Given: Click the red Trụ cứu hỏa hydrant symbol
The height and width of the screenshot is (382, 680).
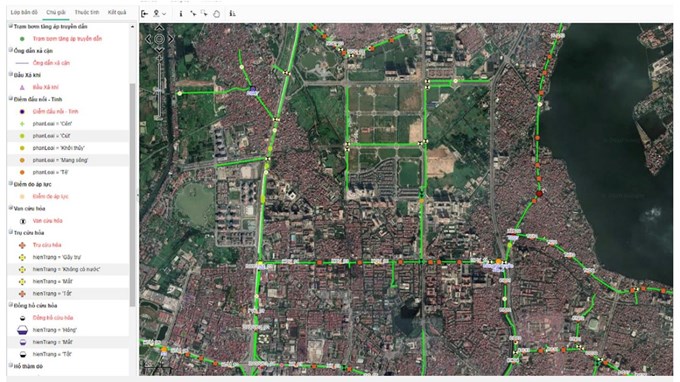Looking at the screenshot, I should 22,245.
